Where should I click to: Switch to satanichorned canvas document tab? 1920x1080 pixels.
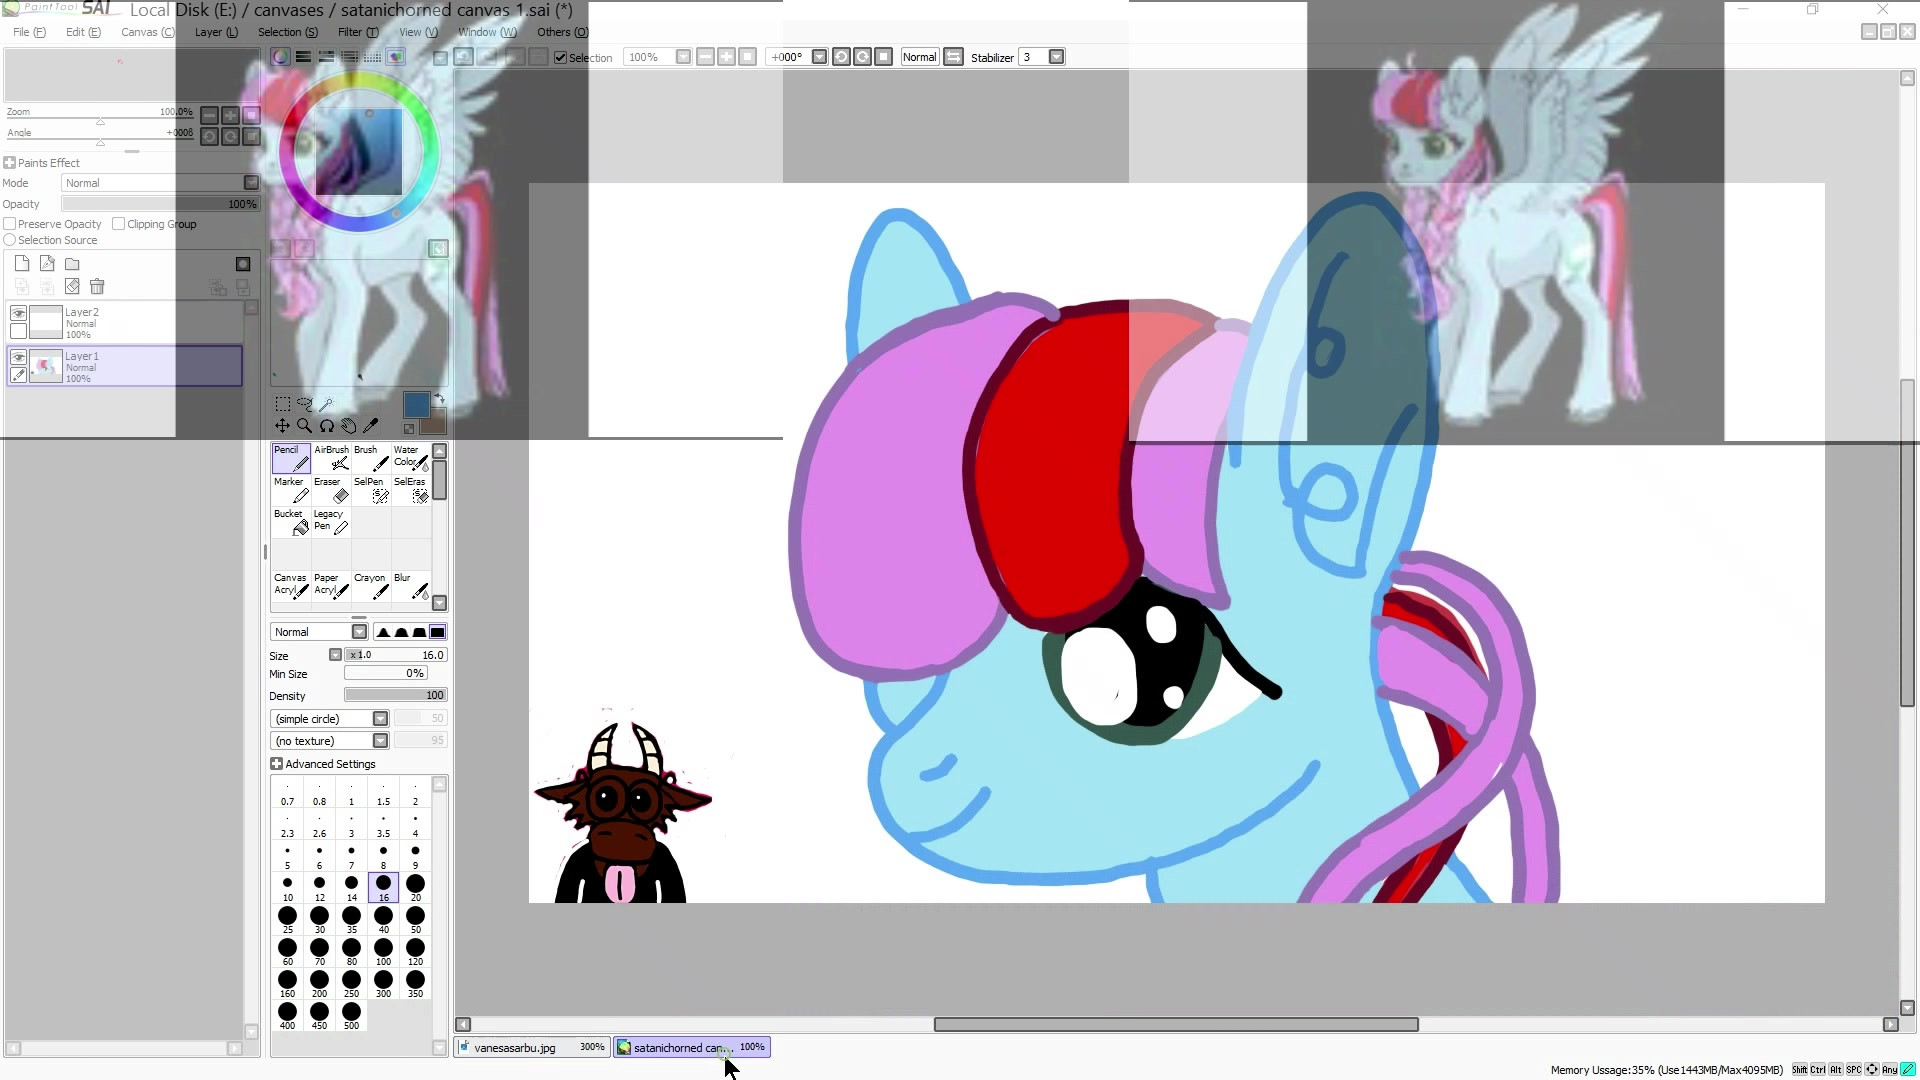pyautogui.click(x=691, y=1047)
